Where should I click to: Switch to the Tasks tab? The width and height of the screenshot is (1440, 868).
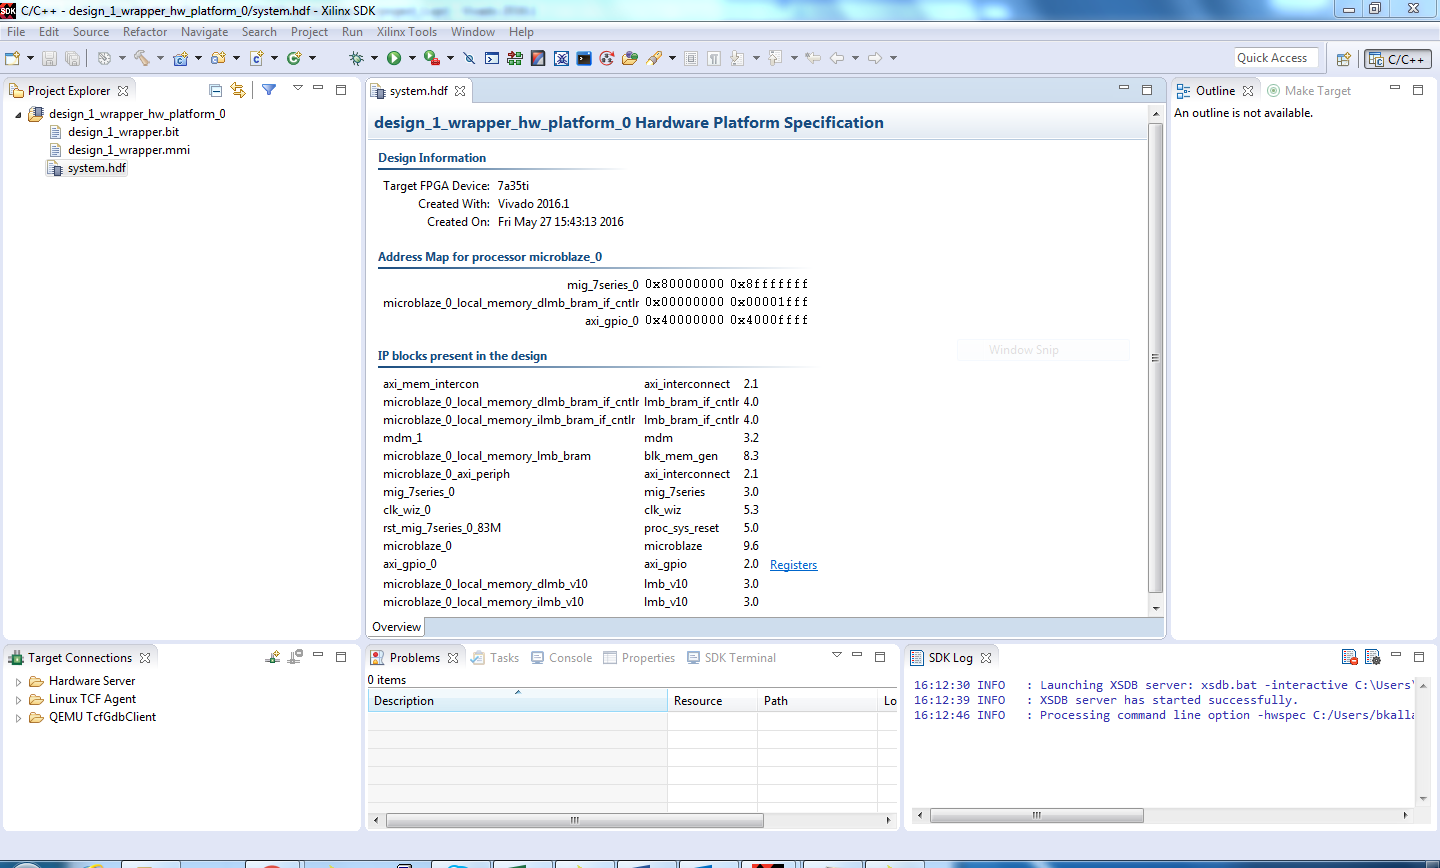495,658
